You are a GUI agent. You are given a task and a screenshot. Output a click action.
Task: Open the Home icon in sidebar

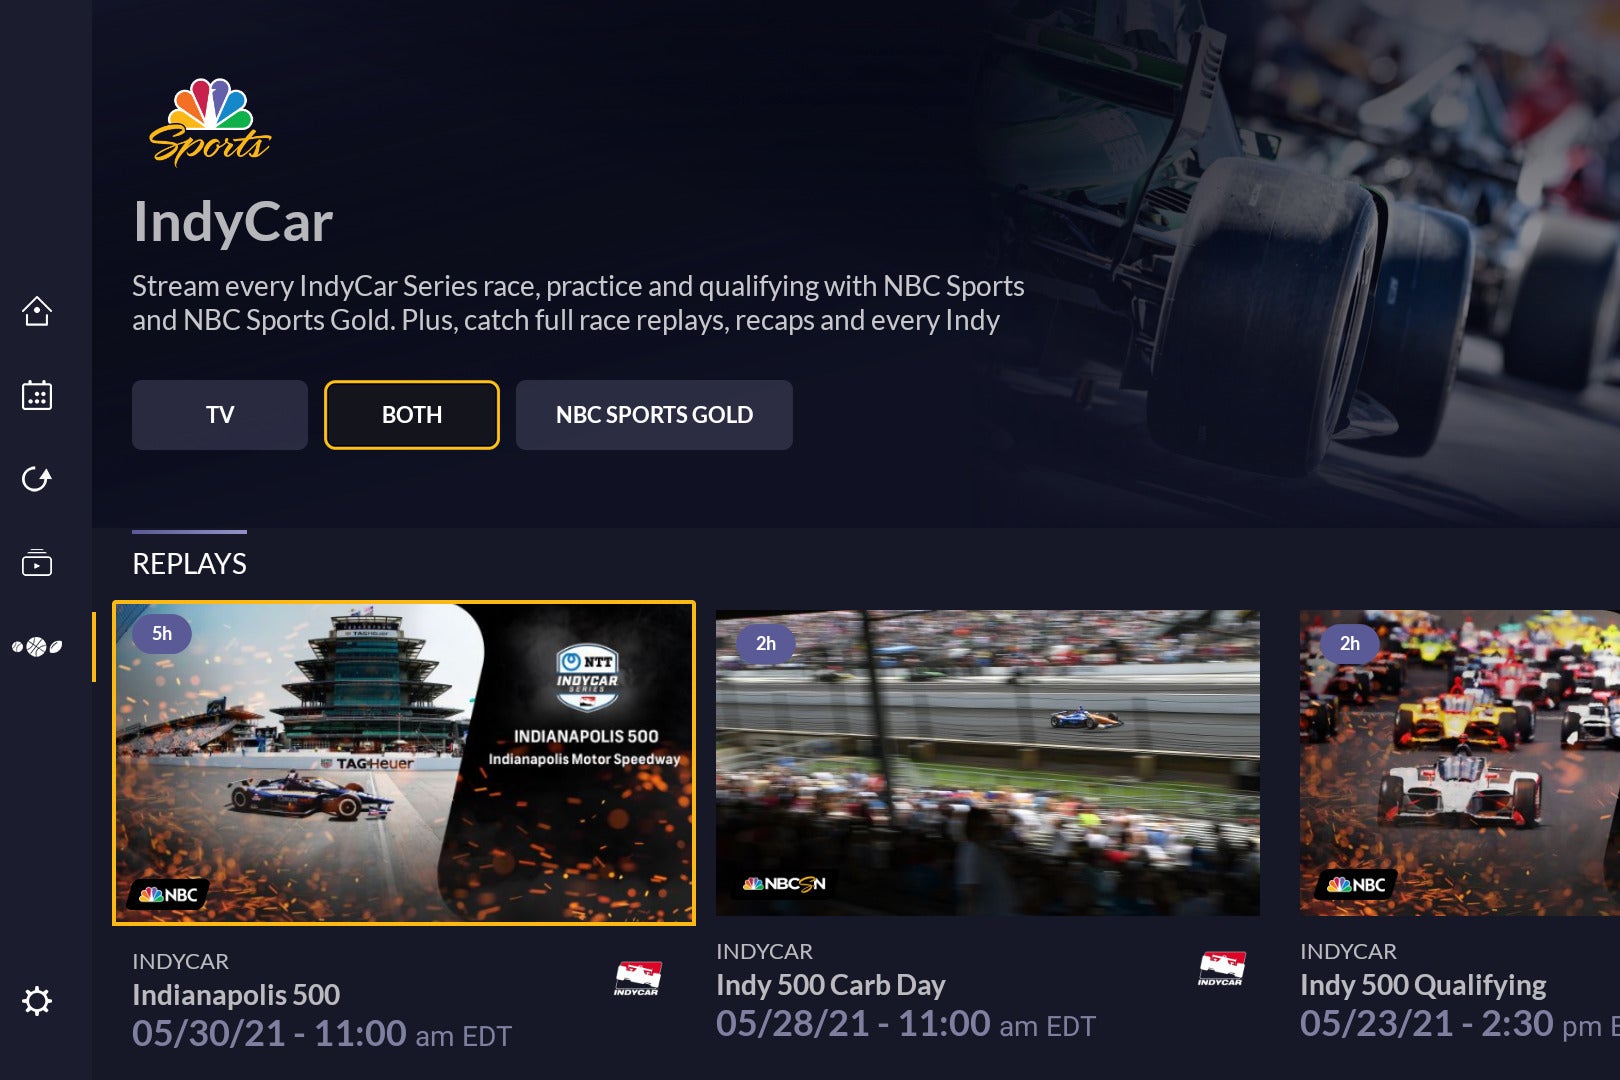click(37, 311)
